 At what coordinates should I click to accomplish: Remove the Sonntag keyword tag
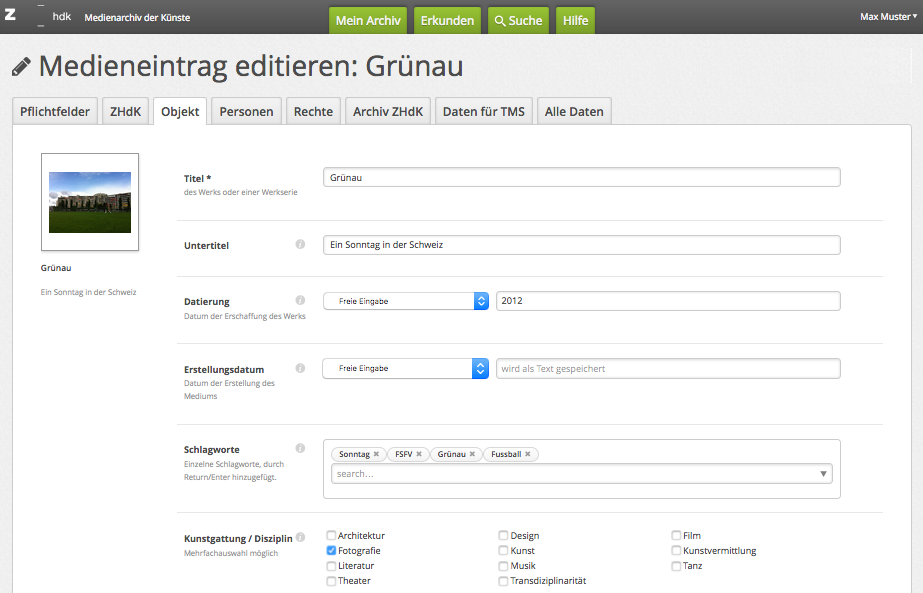tap(376, 454)
